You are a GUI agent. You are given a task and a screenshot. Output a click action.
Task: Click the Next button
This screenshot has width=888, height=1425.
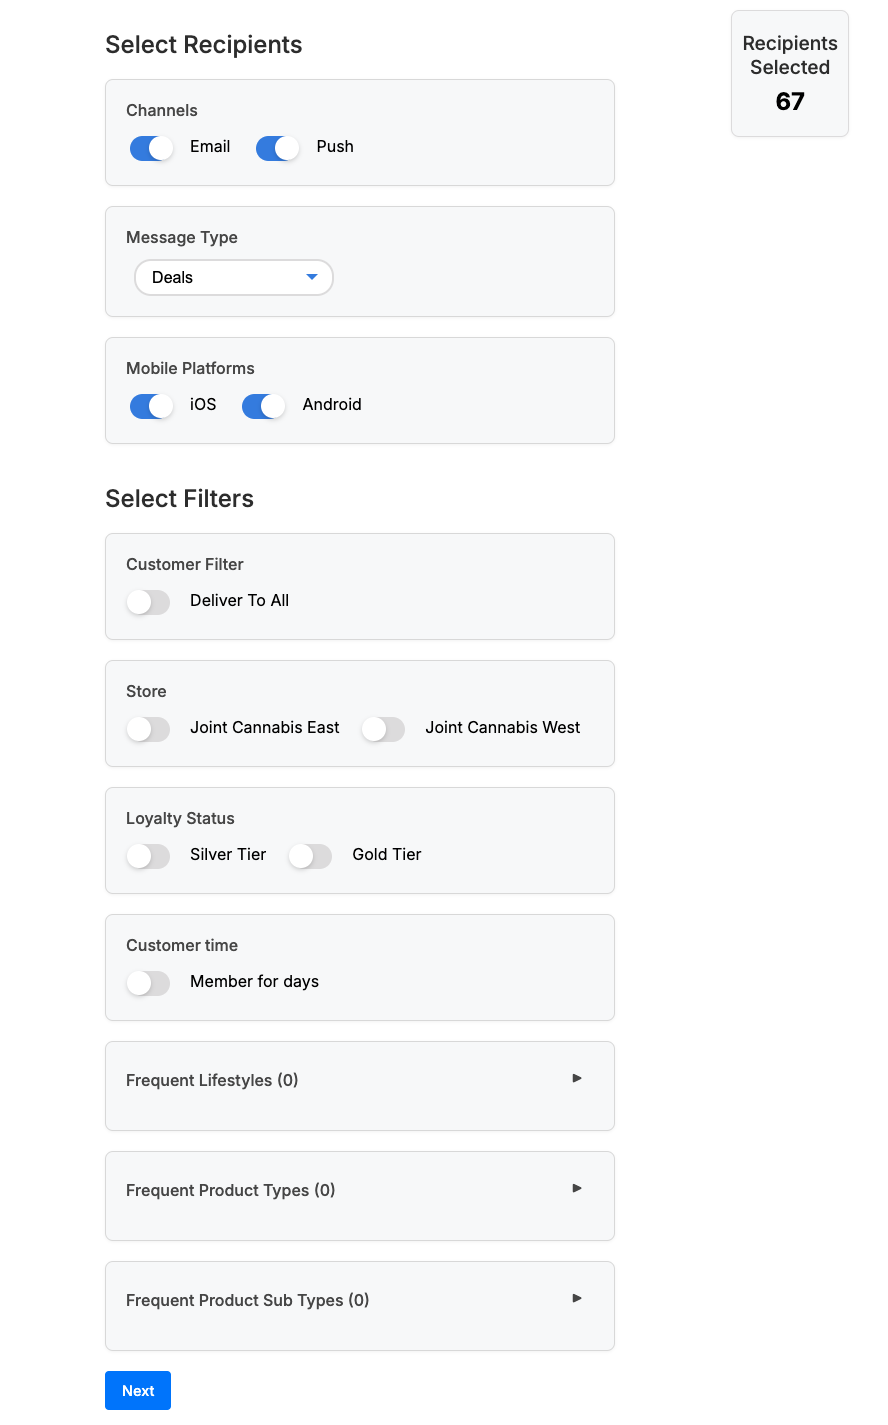[138, 1391]
